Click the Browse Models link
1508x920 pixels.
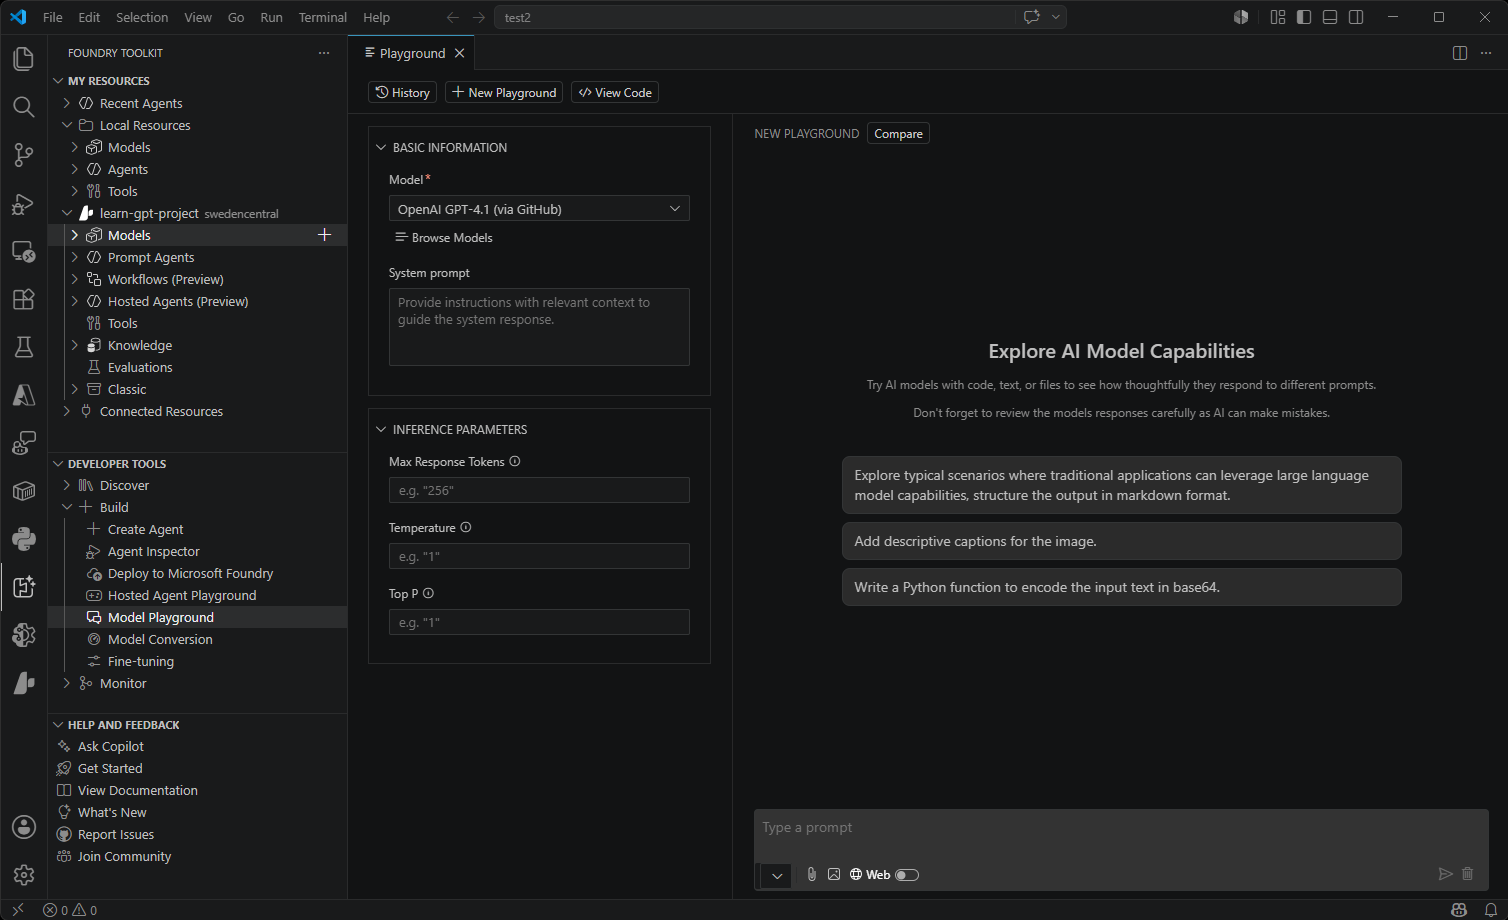click(x=444, y=237)
